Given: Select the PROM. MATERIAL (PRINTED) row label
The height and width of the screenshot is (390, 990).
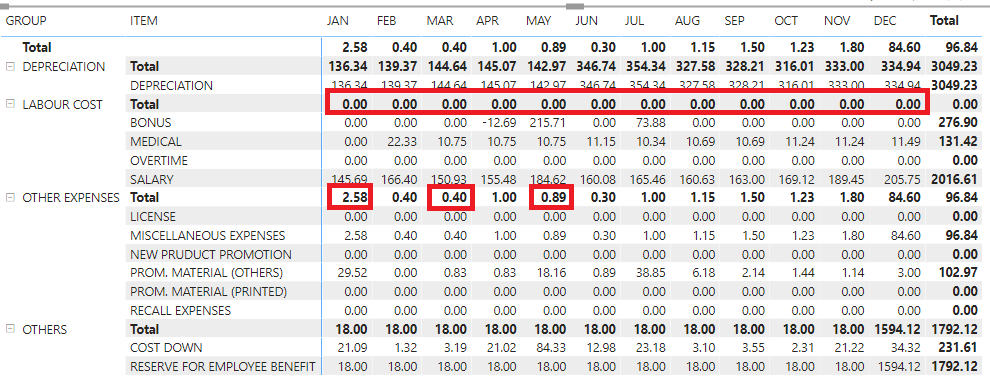Looking at the screenshot, I should [208, 292].
